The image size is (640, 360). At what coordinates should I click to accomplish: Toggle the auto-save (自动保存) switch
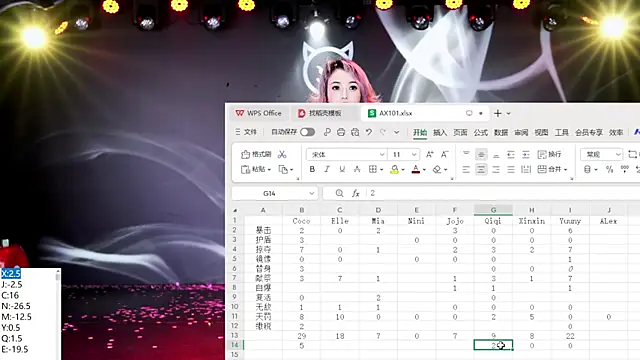click(307, 132)
